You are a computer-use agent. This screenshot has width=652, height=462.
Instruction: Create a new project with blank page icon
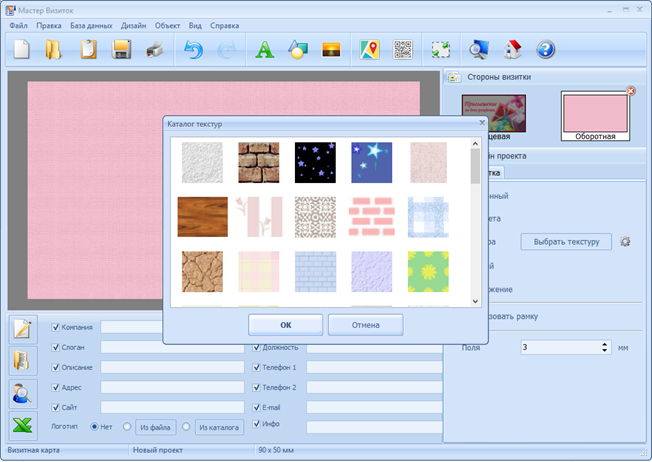pos(22,49)
